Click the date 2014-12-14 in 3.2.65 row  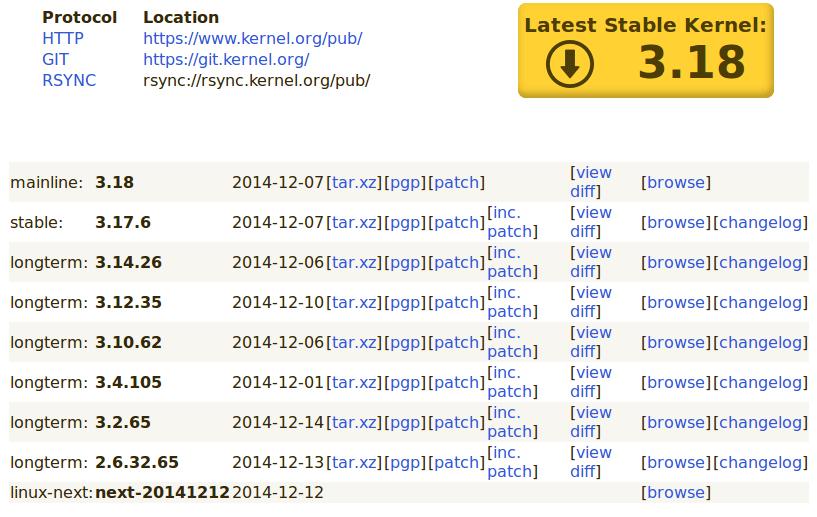[278, 423]
